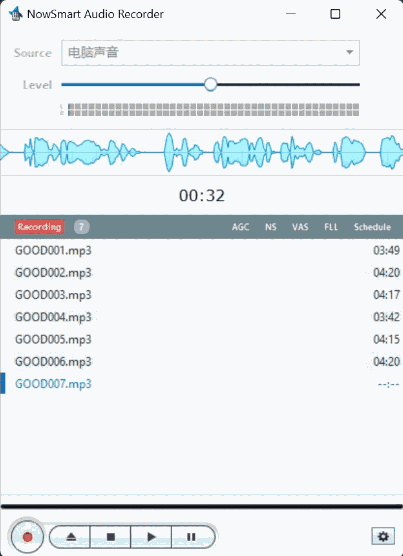
Task: Click the Level slider handle
Action: (x=211, y=84)
